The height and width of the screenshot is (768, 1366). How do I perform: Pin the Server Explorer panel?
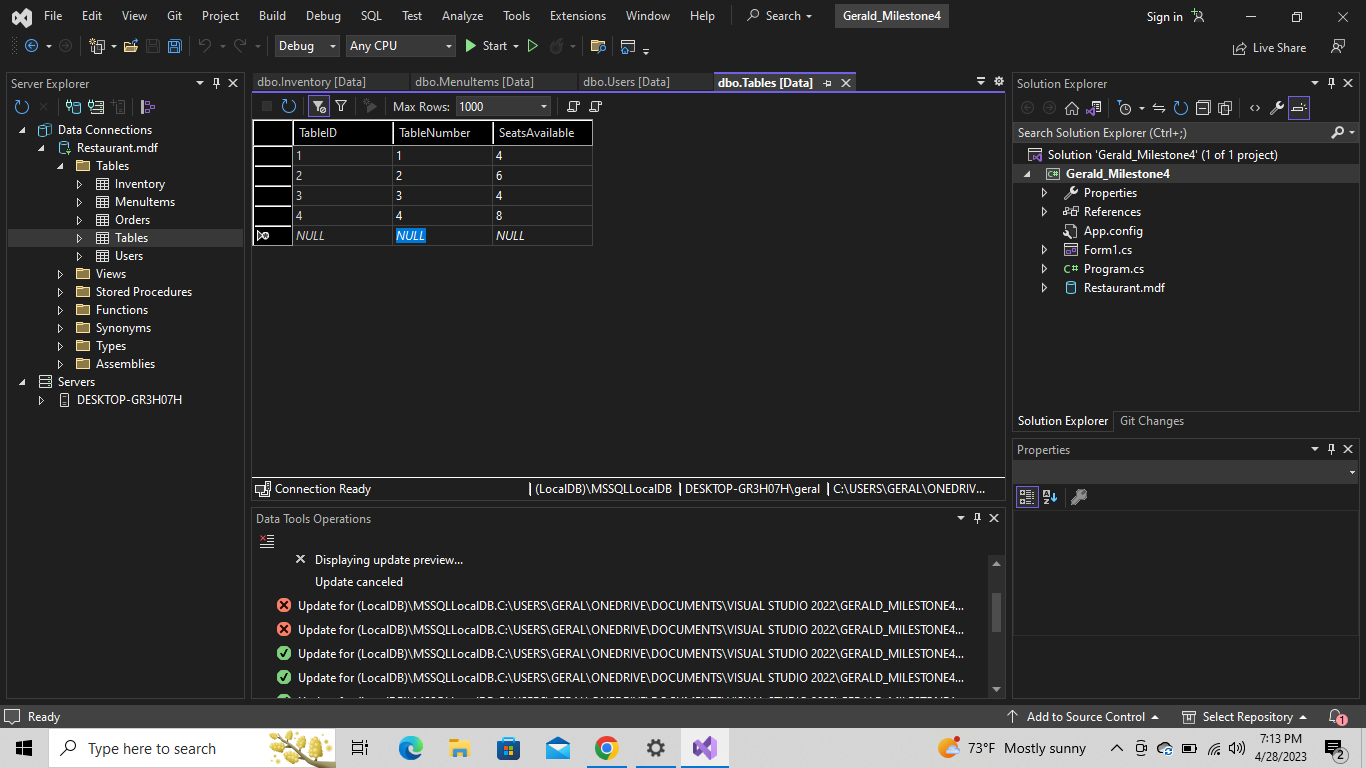point(216,83)
